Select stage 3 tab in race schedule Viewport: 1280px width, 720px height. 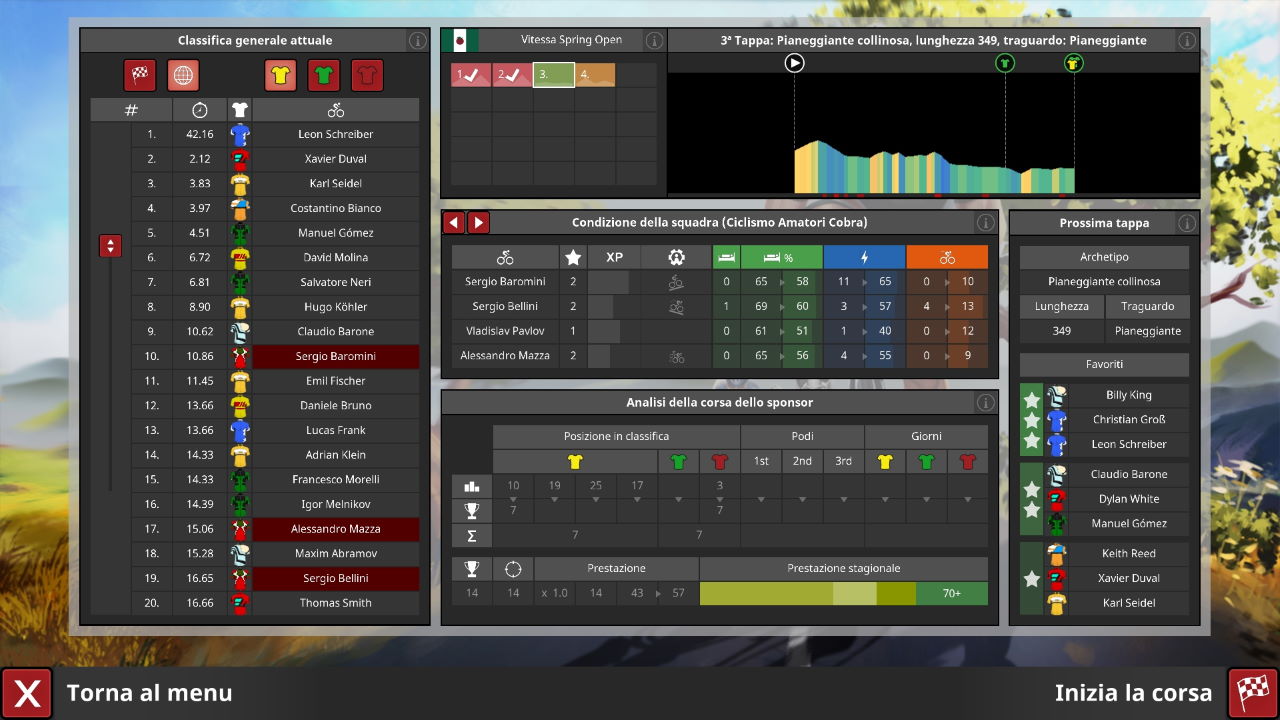553,75
